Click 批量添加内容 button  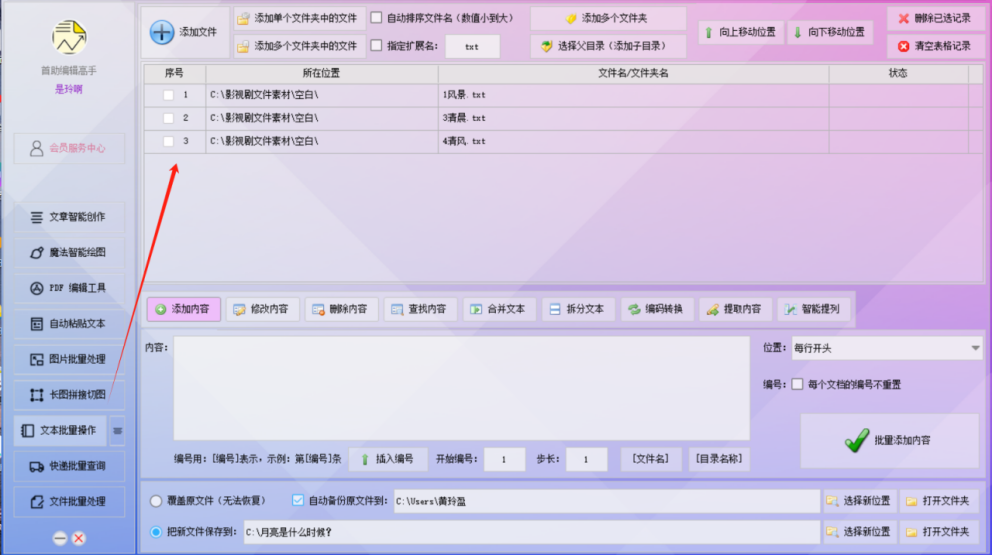coord(890,441)
